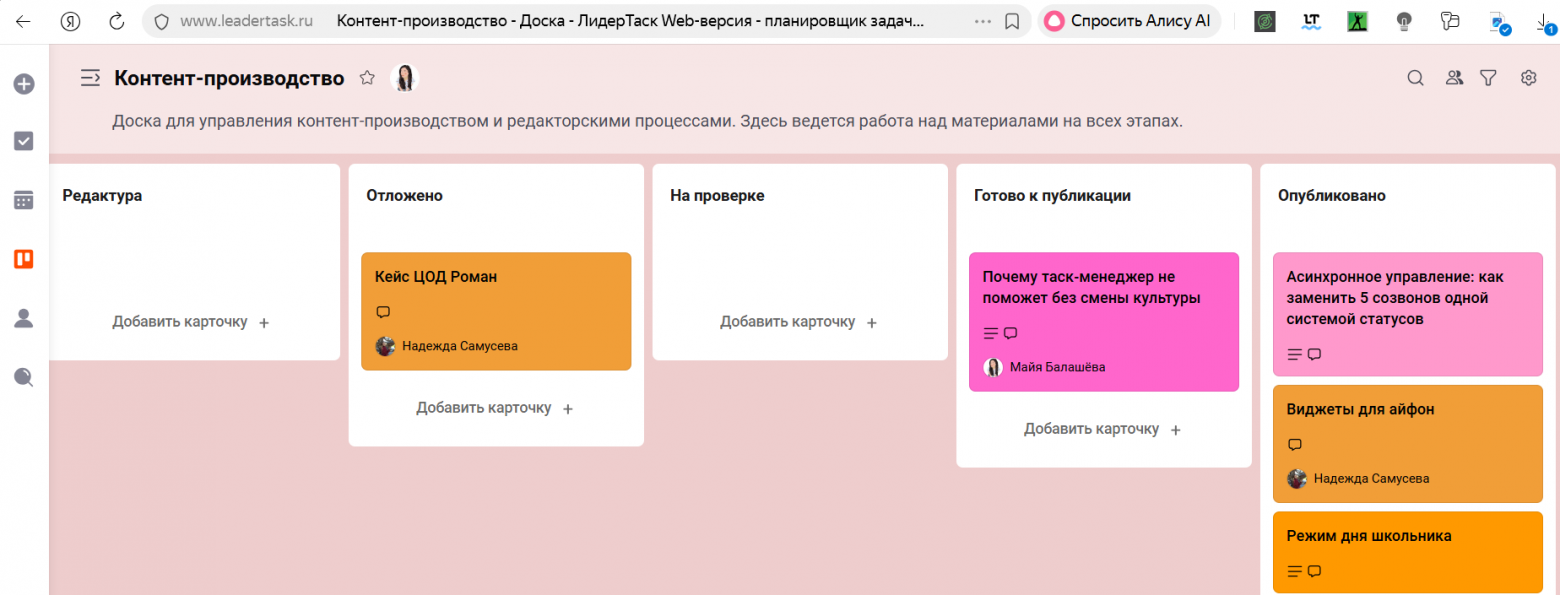
Task: Click the board description beginning Доска для управления
Action: 647,122
